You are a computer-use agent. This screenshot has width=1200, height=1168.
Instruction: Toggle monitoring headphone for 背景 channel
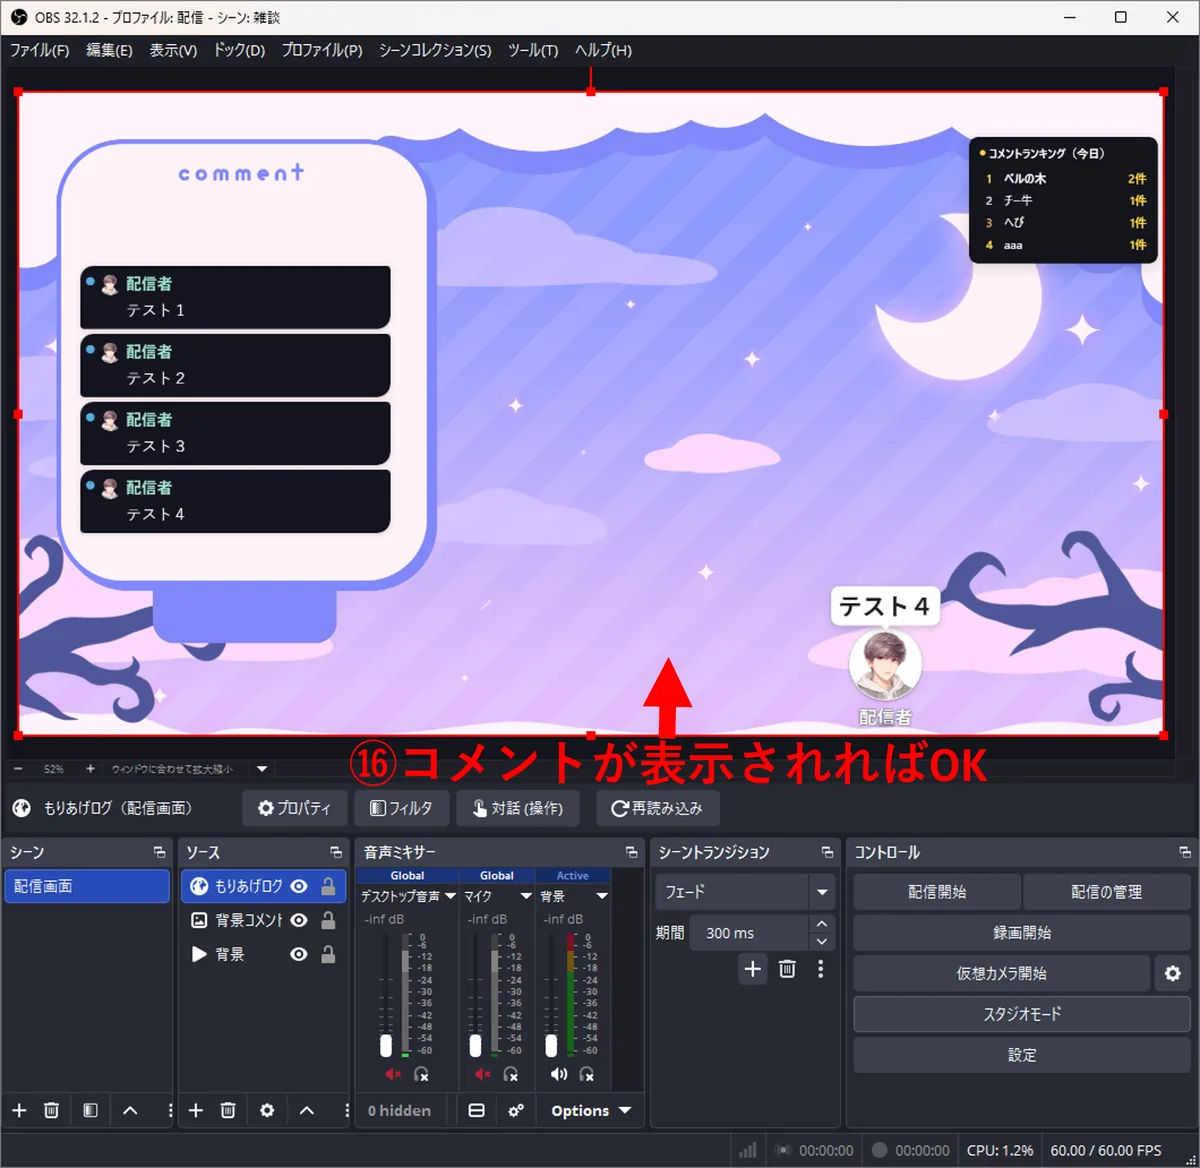(587, 1073)
